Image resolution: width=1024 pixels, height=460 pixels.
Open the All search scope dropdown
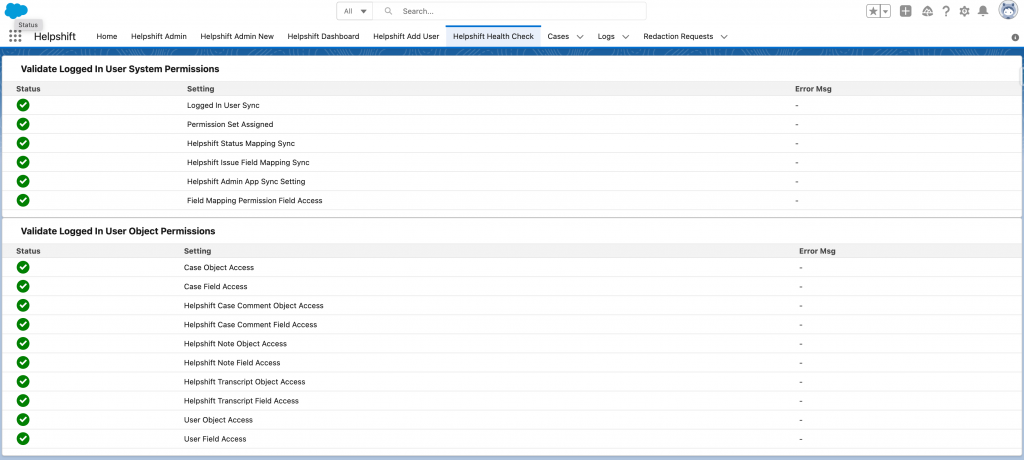(x=355, y=11)
